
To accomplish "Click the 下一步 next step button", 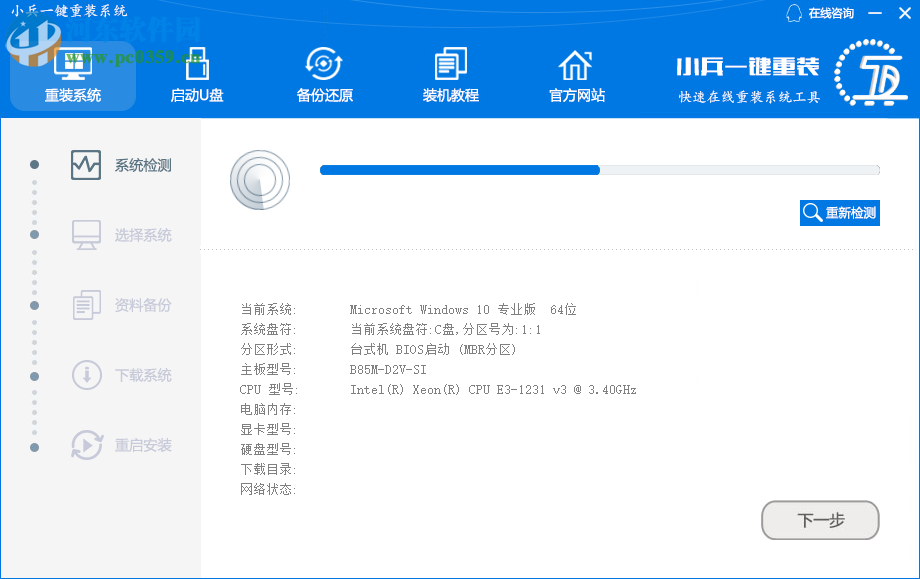I will [820, 520].
